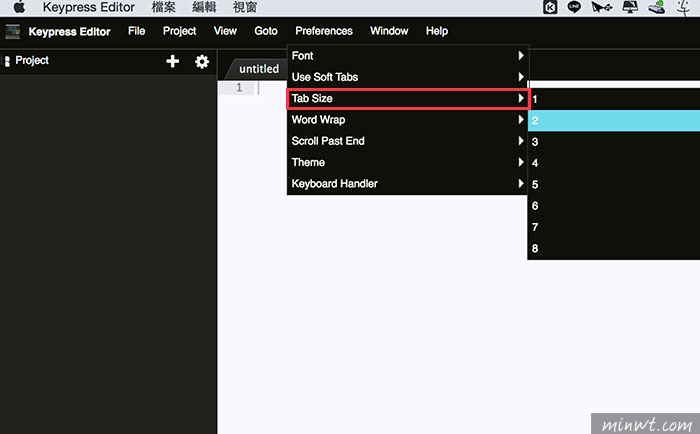700x434 pixels.
Task: Expand Theme submenu
Action: (408, 163)
